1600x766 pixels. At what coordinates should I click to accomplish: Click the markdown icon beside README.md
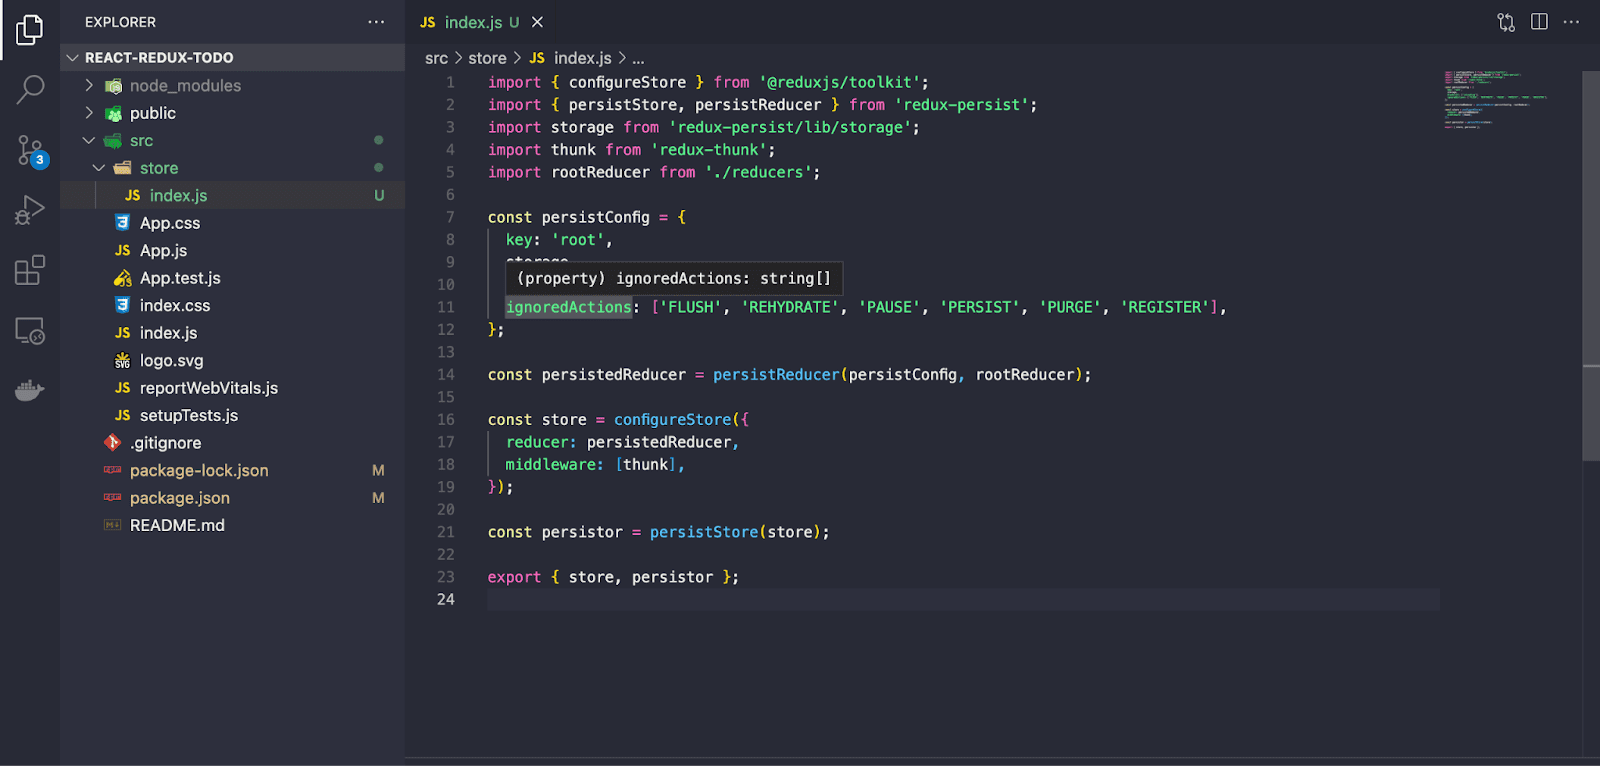point(112,526)
